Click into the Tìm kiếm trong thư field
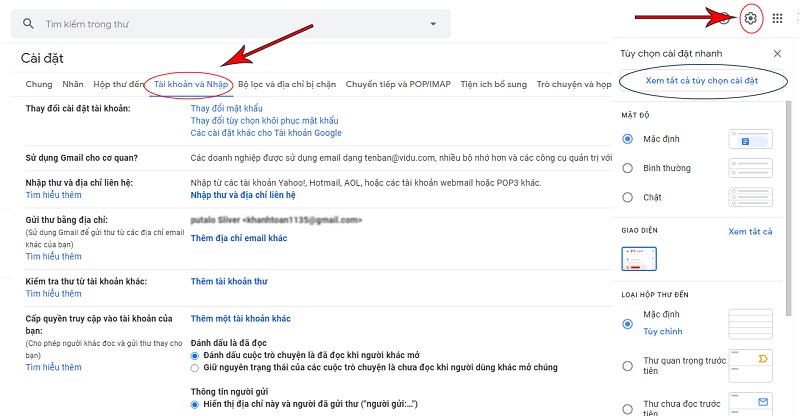Screen dimensions: 800x416 231,23
